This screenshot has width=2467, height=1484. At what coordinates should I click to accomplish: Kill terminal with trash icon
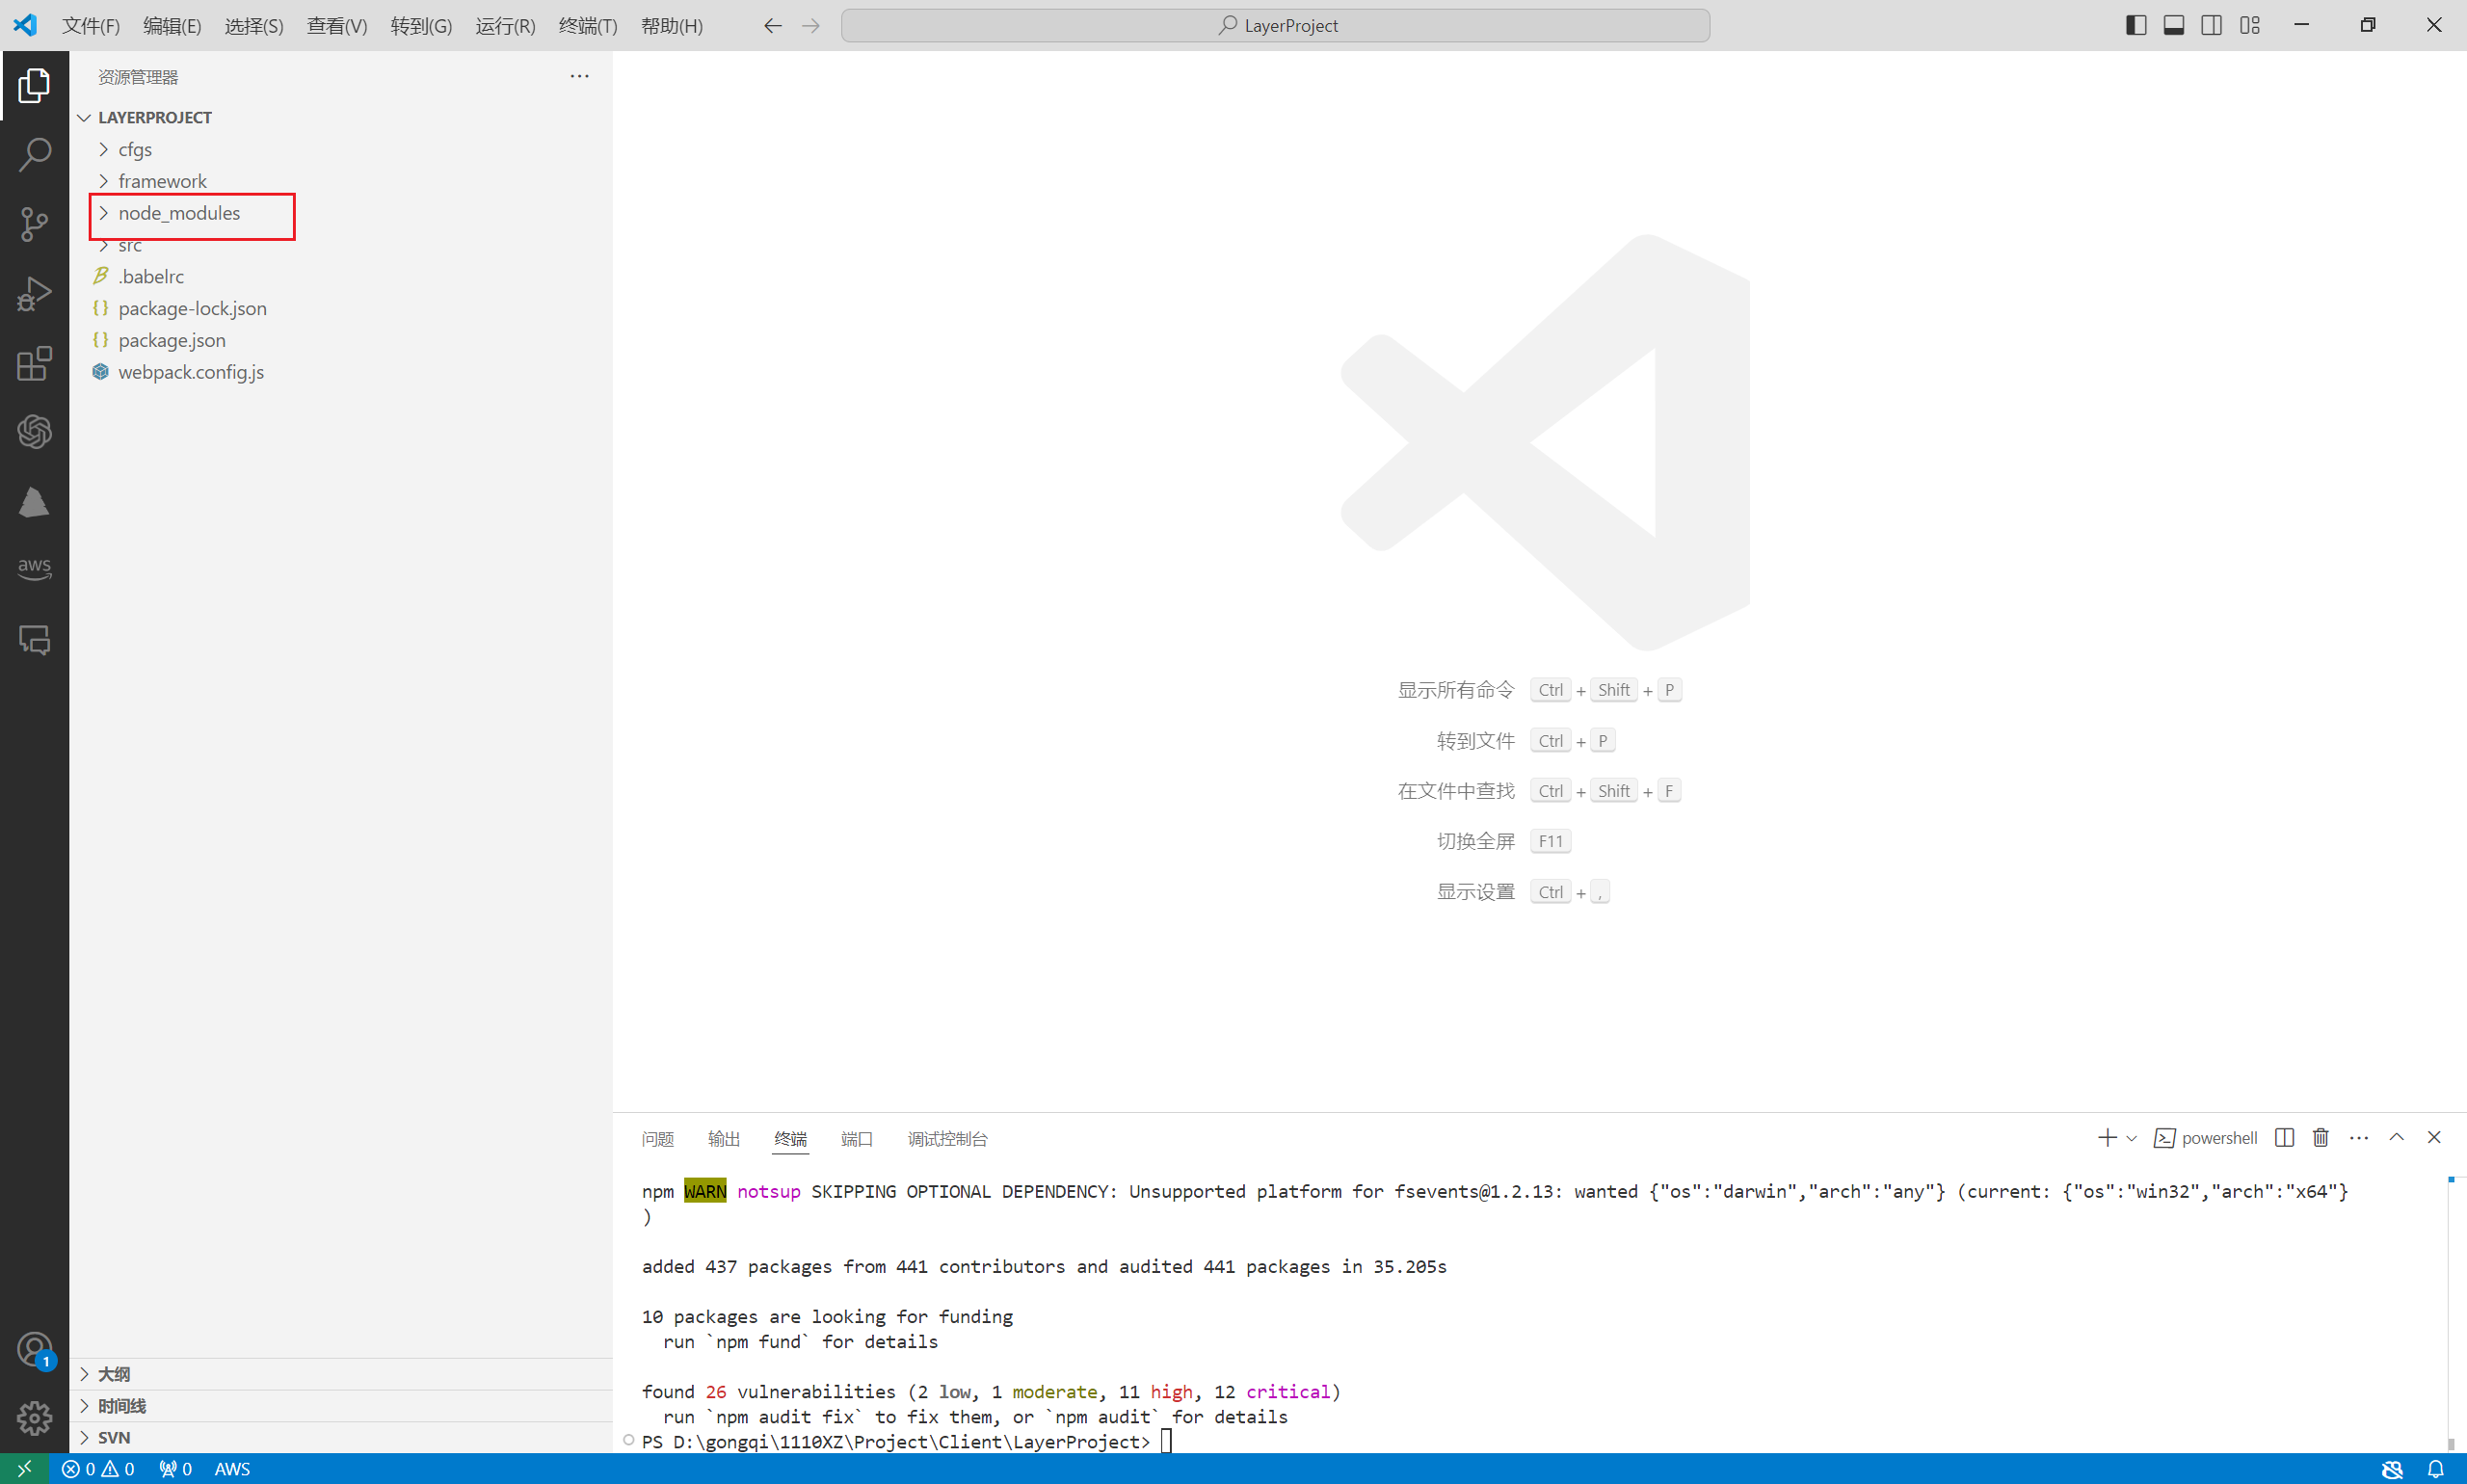pos(2321,1138)
